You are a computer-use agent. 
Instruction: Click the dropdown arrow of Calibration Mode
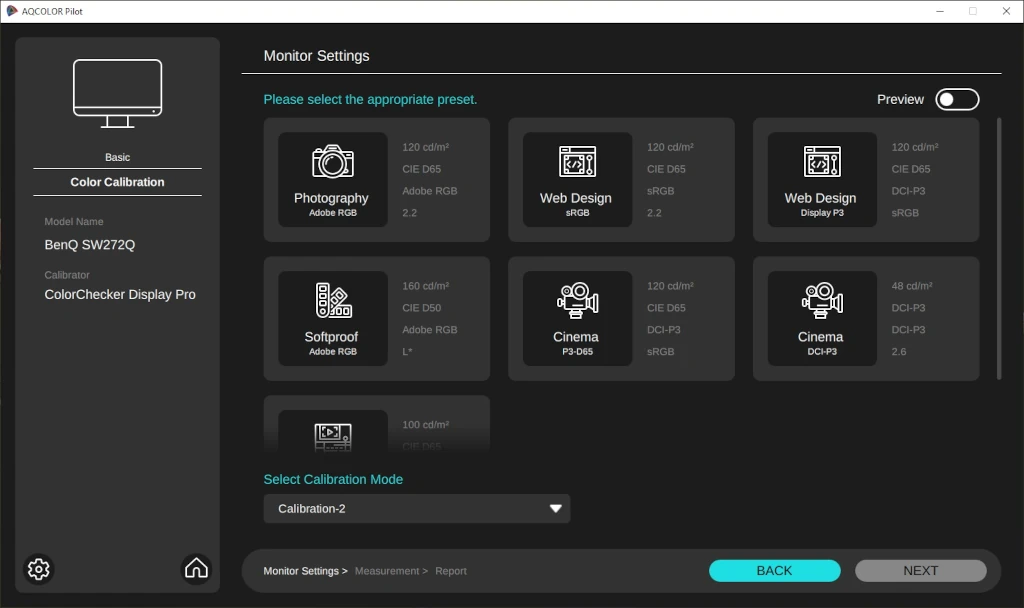pyautogui.click(x=556, y=509)
